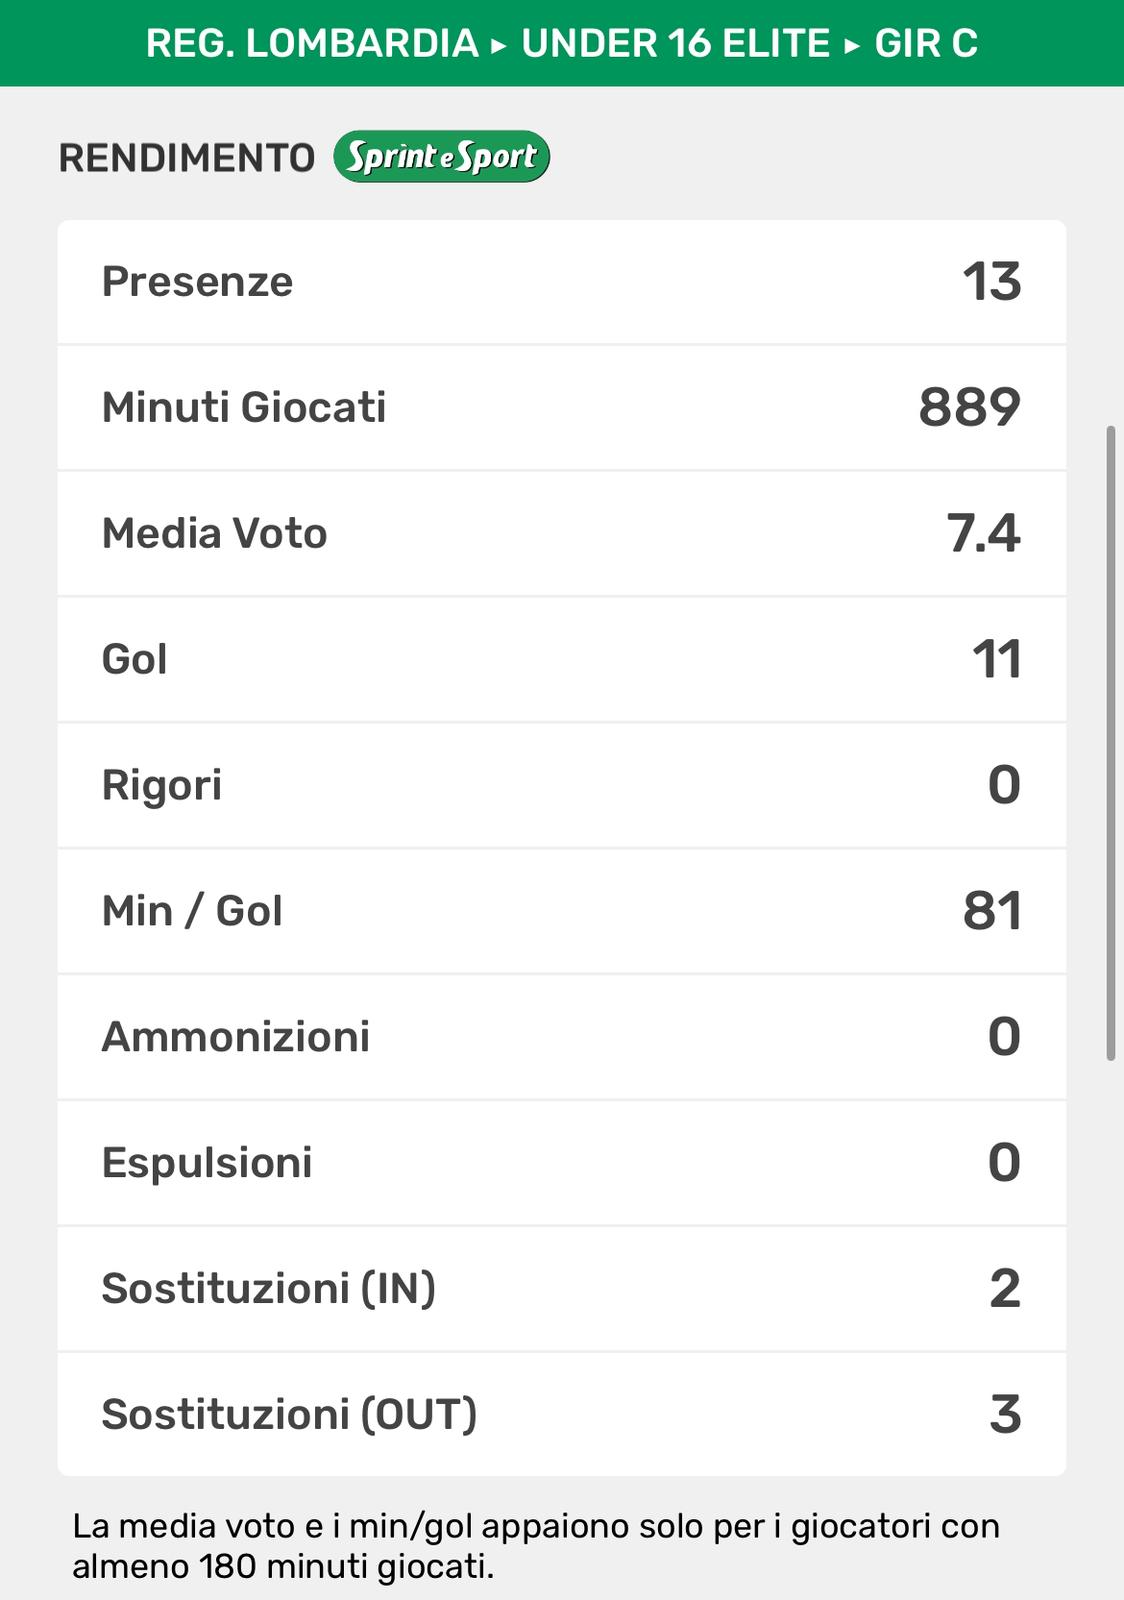Image resolution: width=1124 pixels, height=1600 pixels.
Task: Click the Min / Gol row
Action: pyautogui.click(x=561, y=912)
